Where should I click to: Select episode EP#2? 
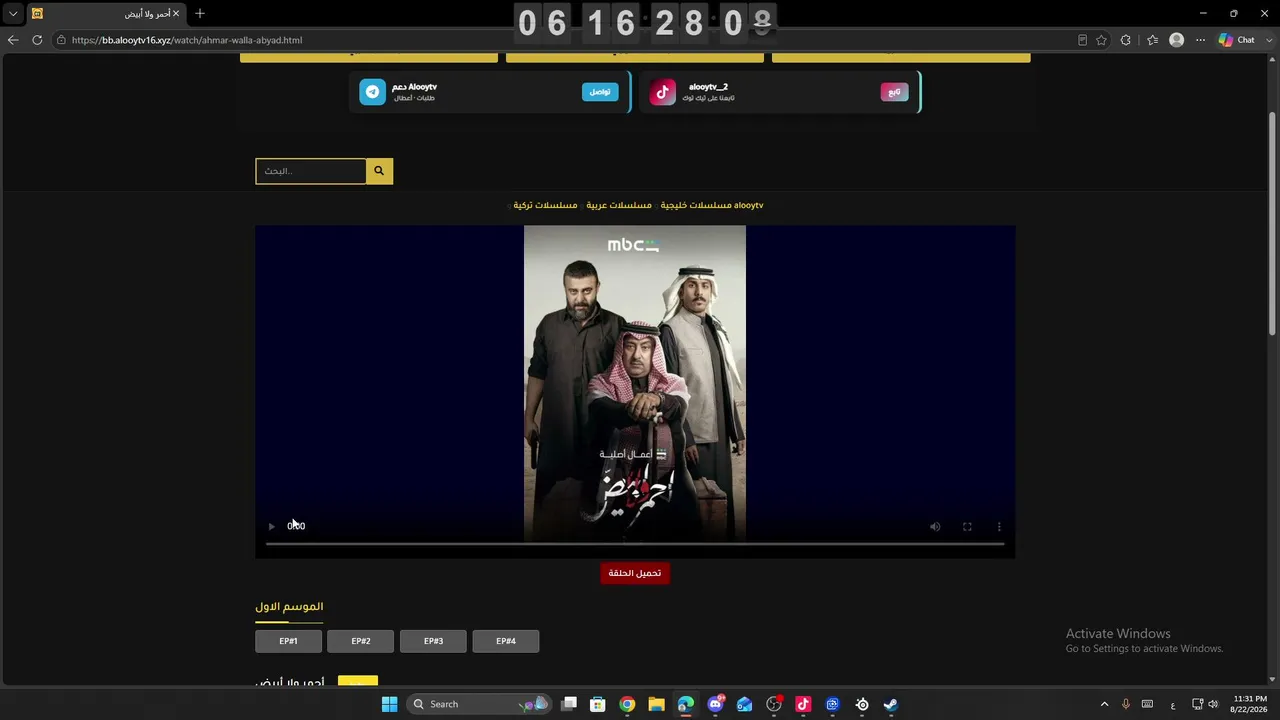361,641
